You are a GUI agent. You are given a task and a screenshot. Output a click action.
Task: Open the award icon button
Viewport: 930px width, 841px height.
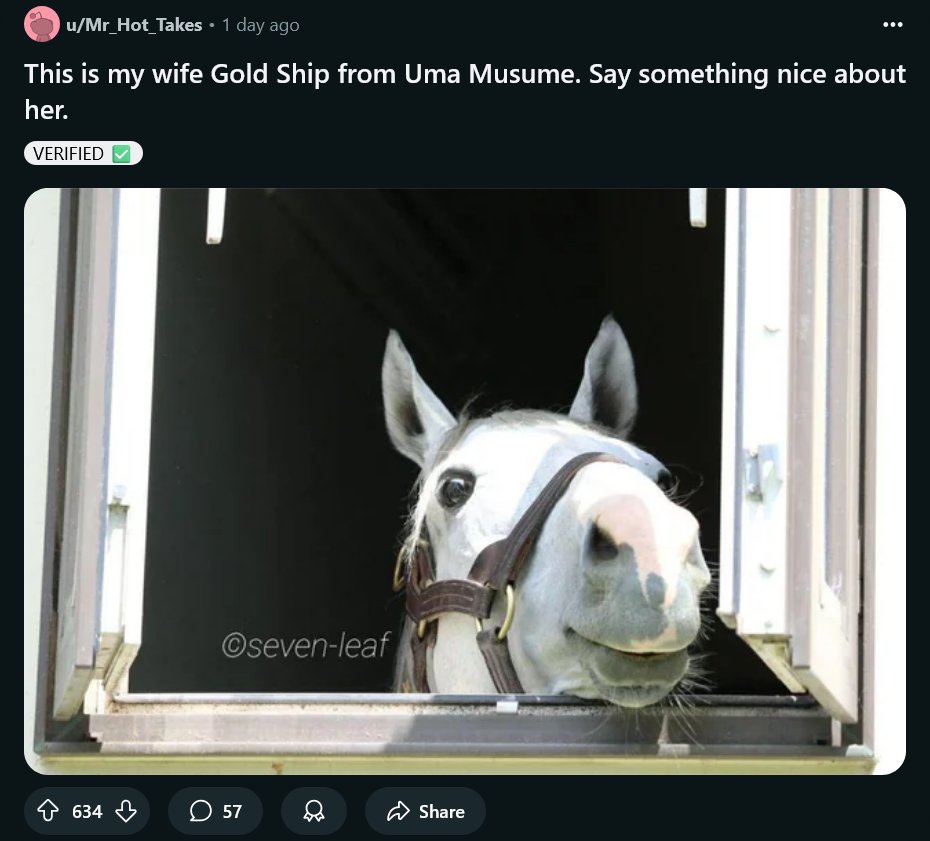click(x=314, y=811)
